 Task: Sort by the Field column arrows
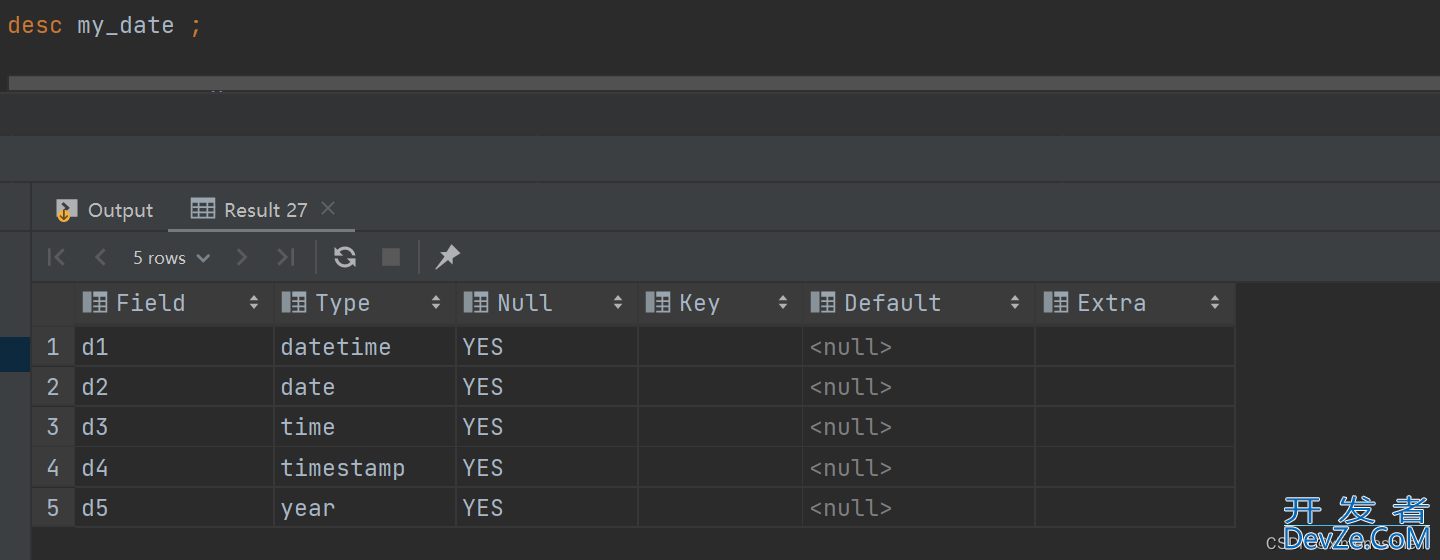254,303
